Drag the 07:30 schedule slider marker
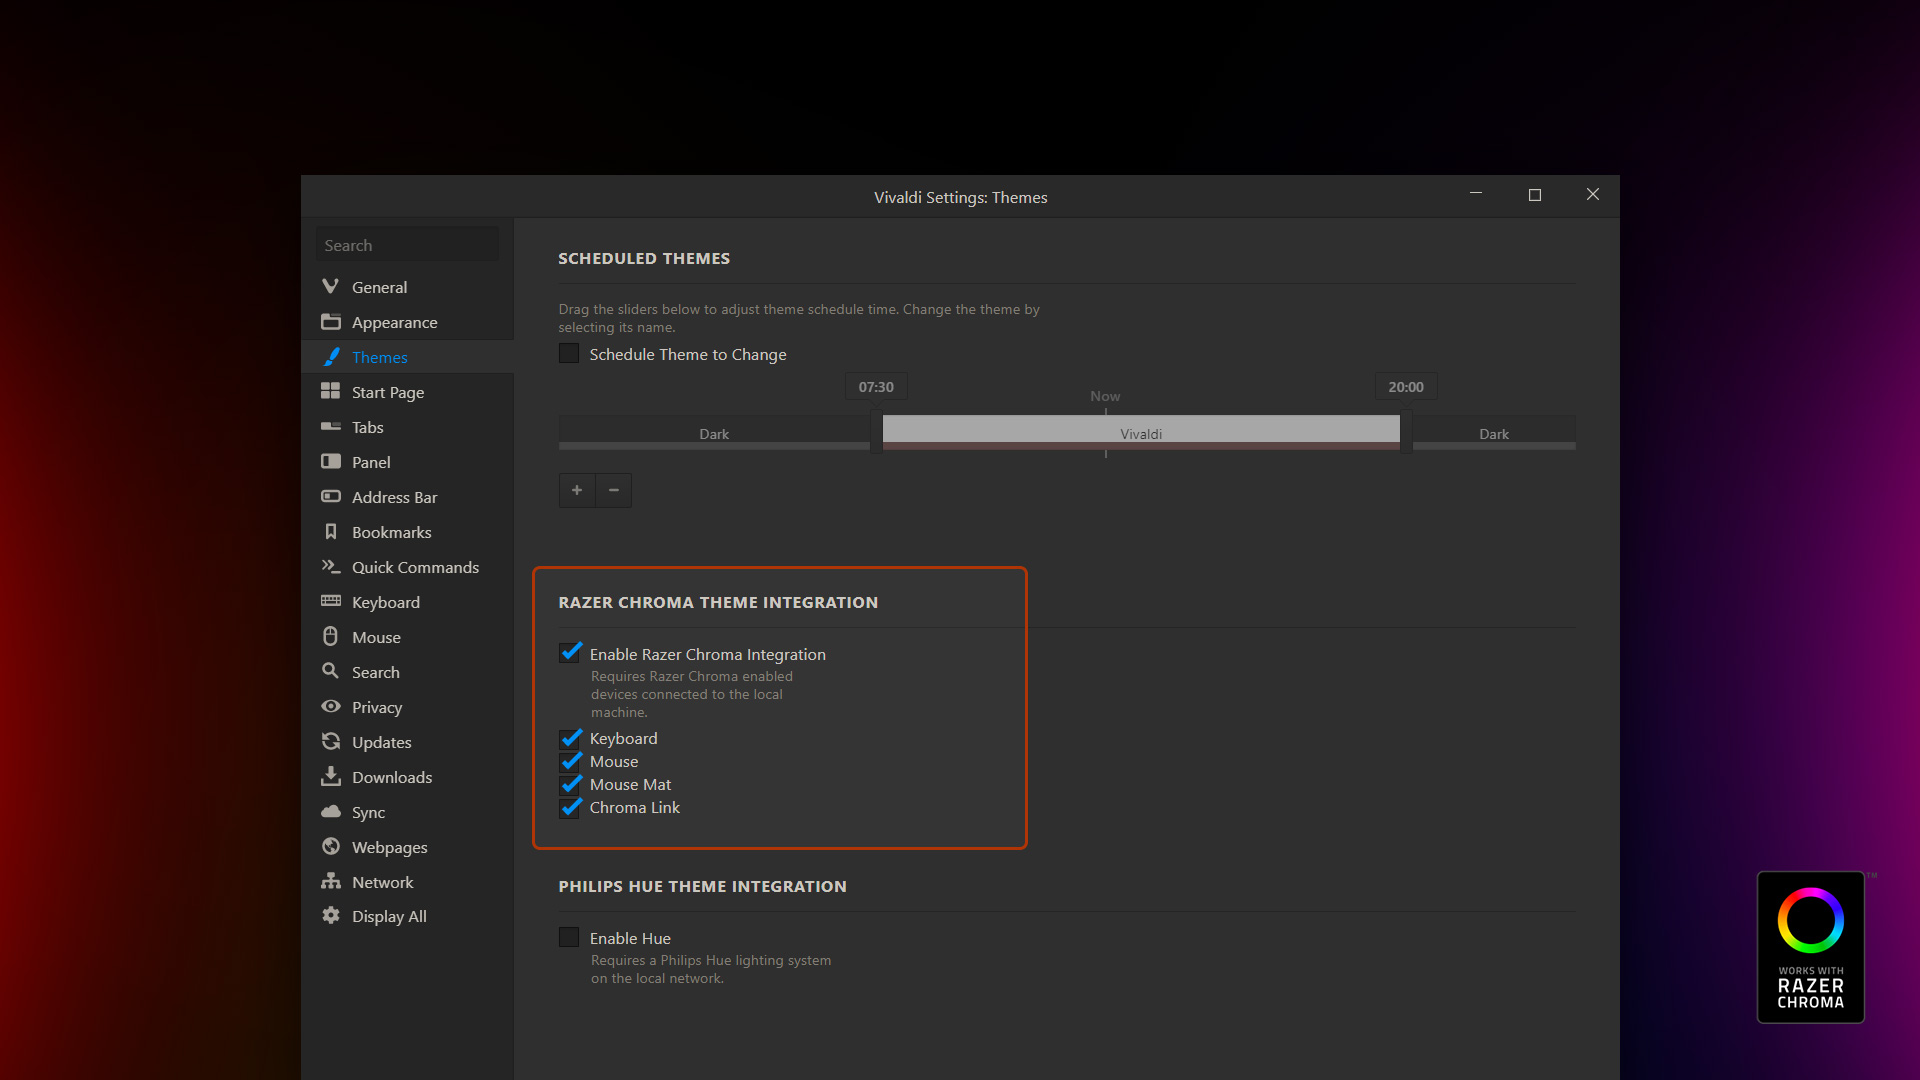1920x1080 pixels. coord(876,433)
